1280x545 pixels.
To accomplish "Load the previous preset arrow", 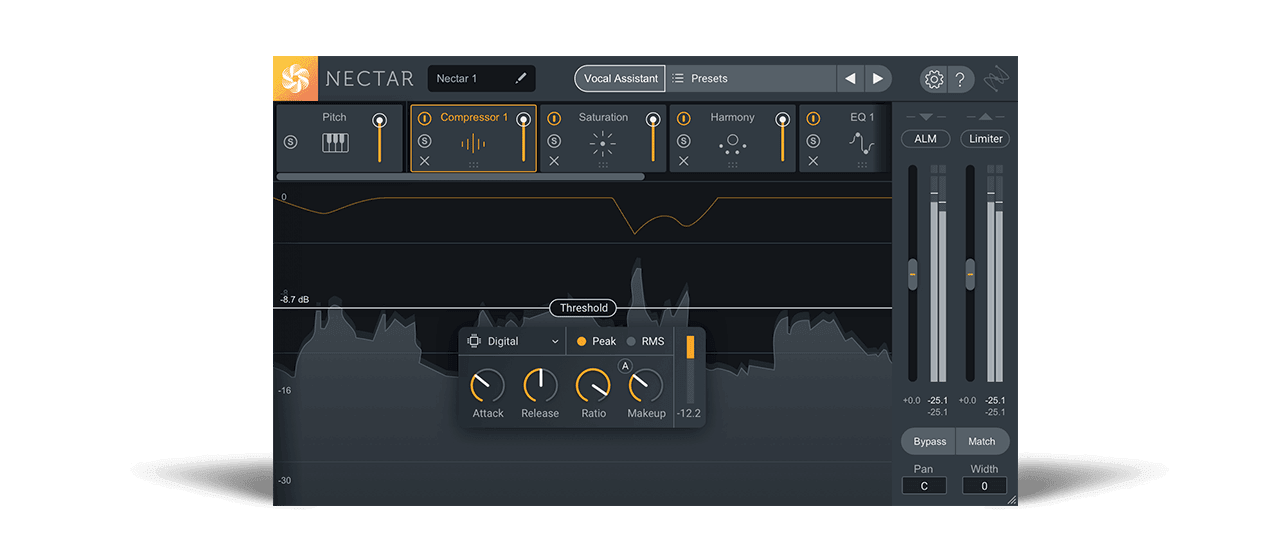I will (850, 78).
